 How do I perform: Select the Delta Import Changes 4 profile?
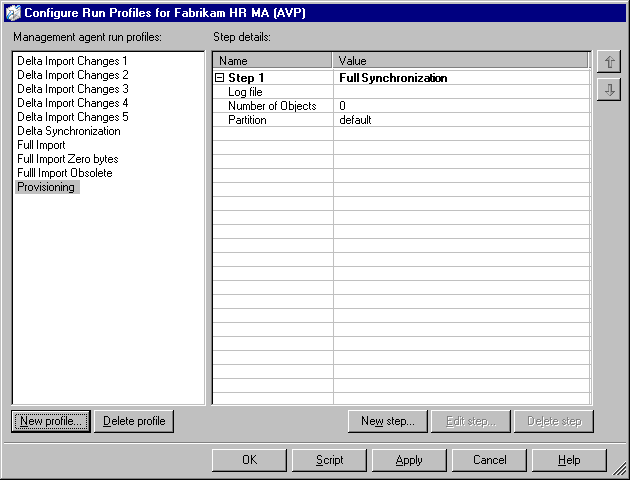click(x=73, y=103)
